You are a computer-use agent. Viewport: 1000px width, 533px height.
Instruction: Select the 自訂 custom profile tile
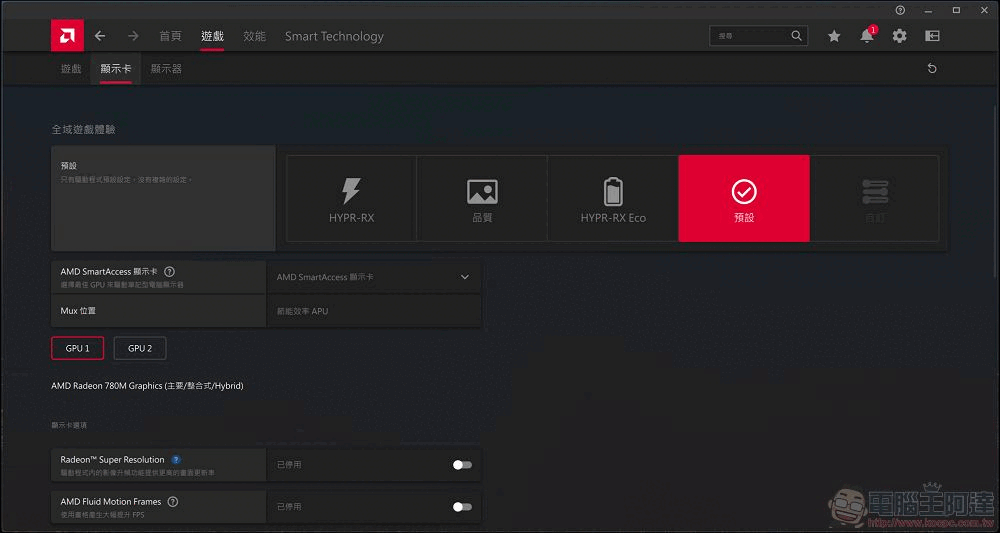click(874, 198)
